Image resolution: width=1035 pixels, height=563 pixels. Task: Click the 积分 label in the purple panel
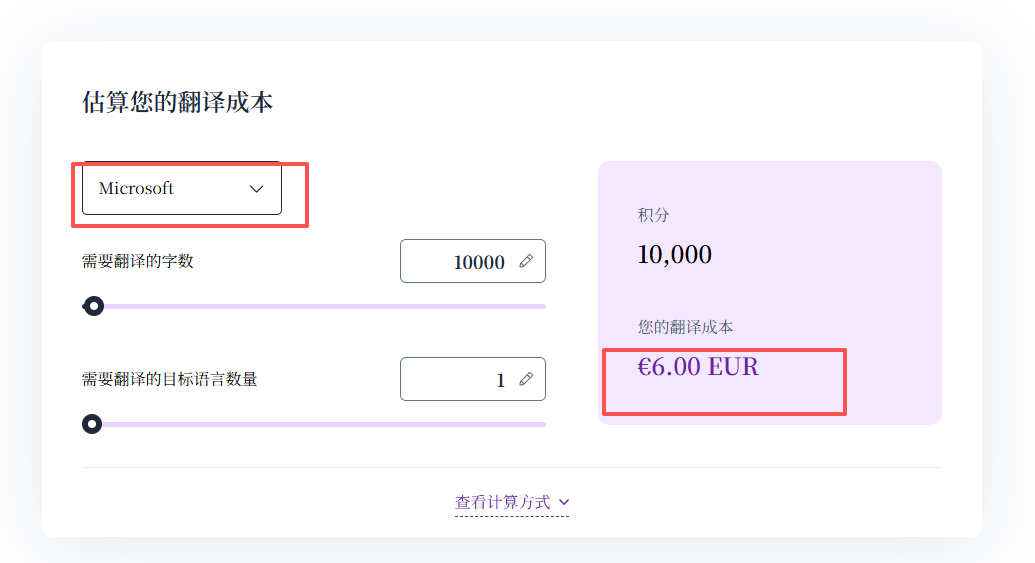(x=653, y=215)
